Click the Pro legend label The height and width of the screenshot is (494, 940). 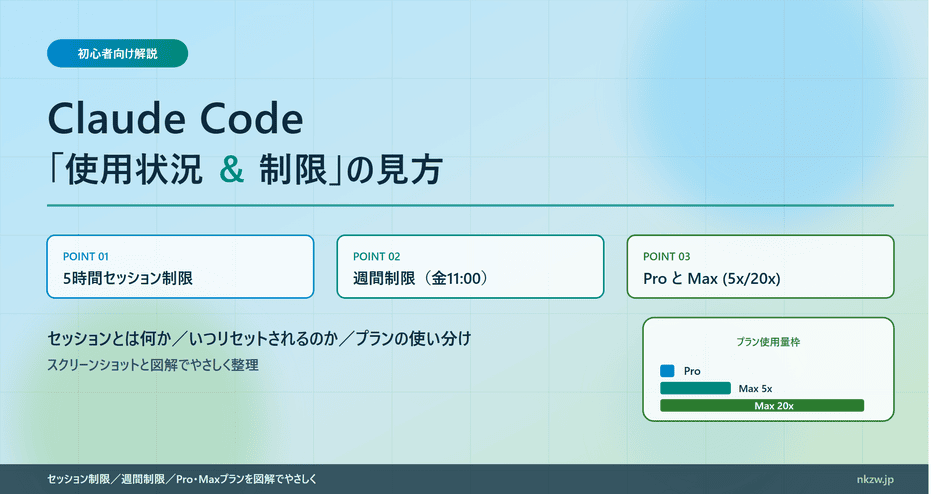pyautogui.click(x=692, y=371)
